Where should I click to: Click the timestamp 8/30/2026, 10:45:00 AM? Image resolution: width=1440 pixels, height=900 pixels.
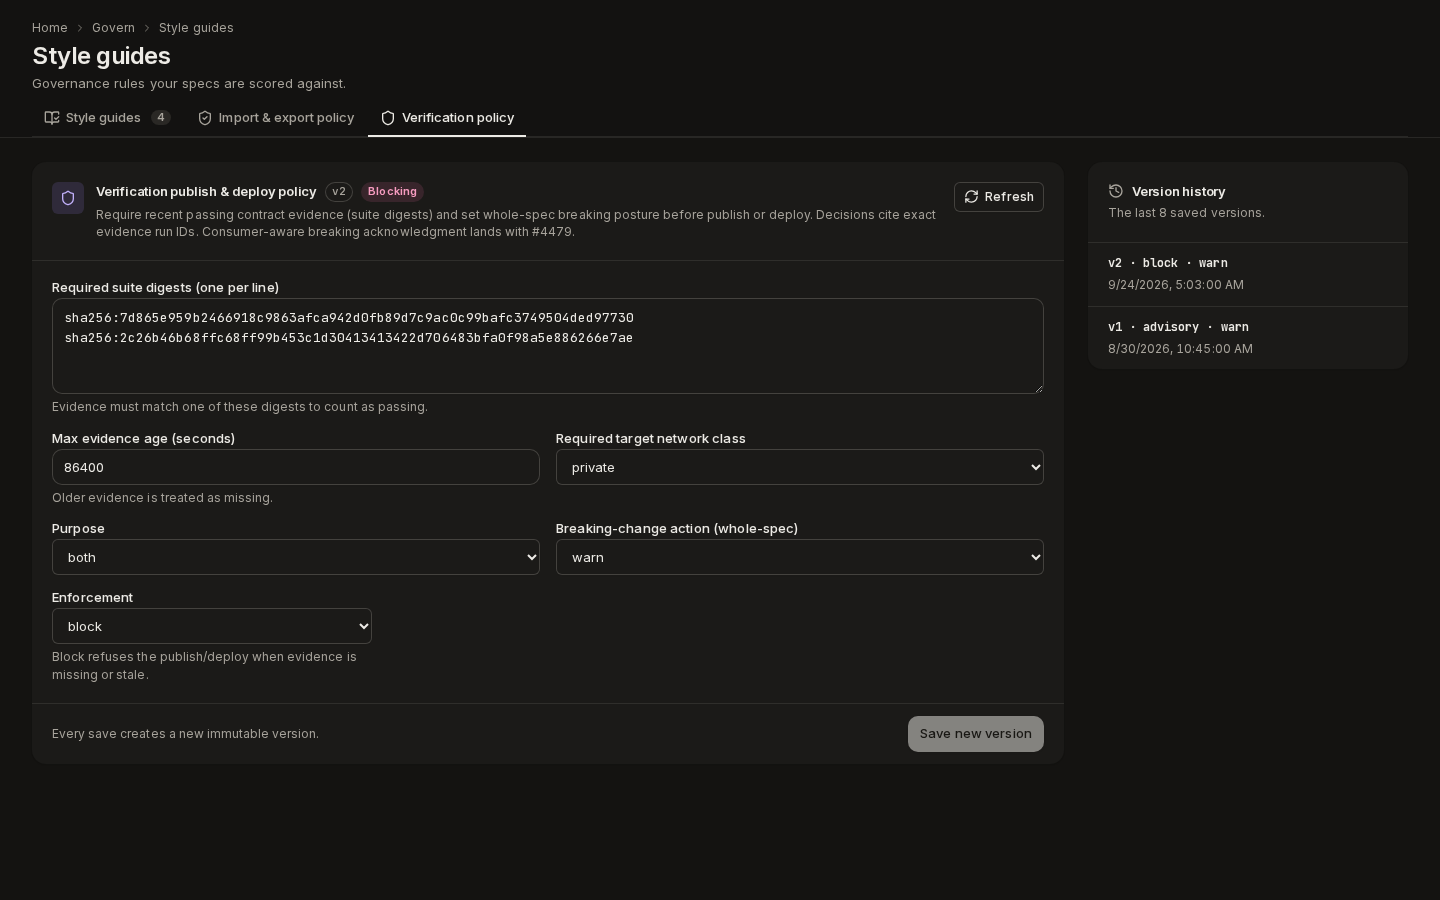(x=1180, y=349)
